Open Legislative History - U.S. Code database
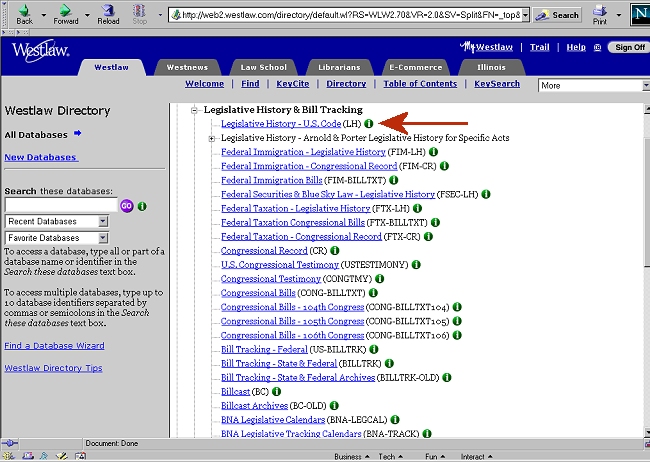 coord(281,124)
